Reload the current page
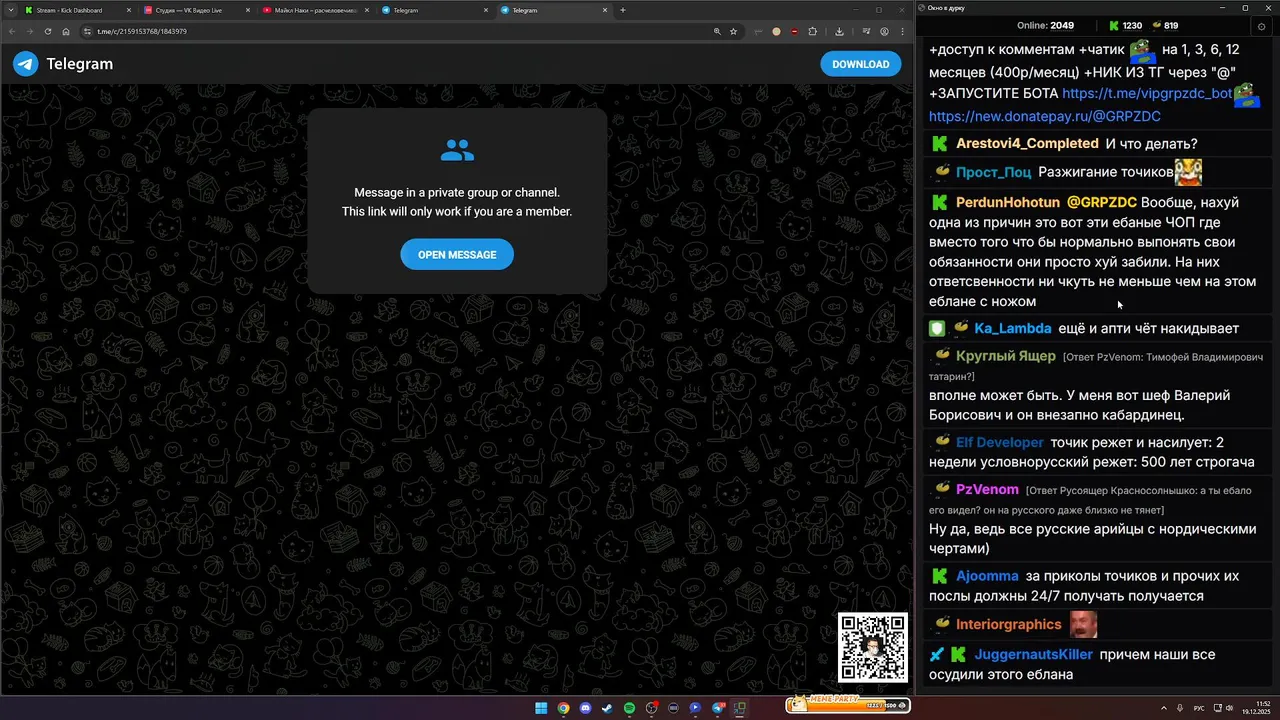The height and width of the screenshot is (720, 1280). click(48, 31)
